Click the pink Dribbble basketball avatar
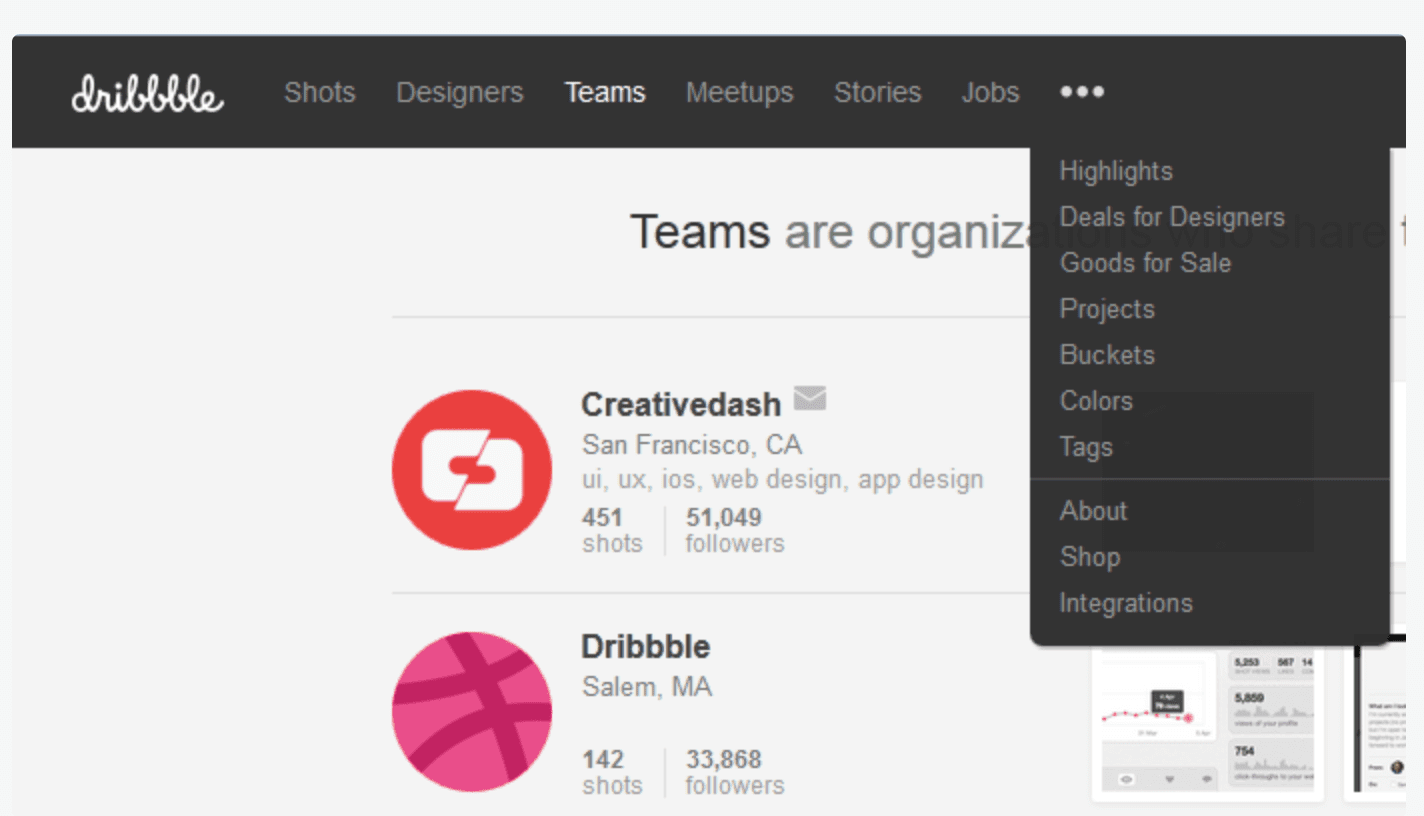Image resolution: width=1424 pixels, height=816 pixels. click(472, 711)
